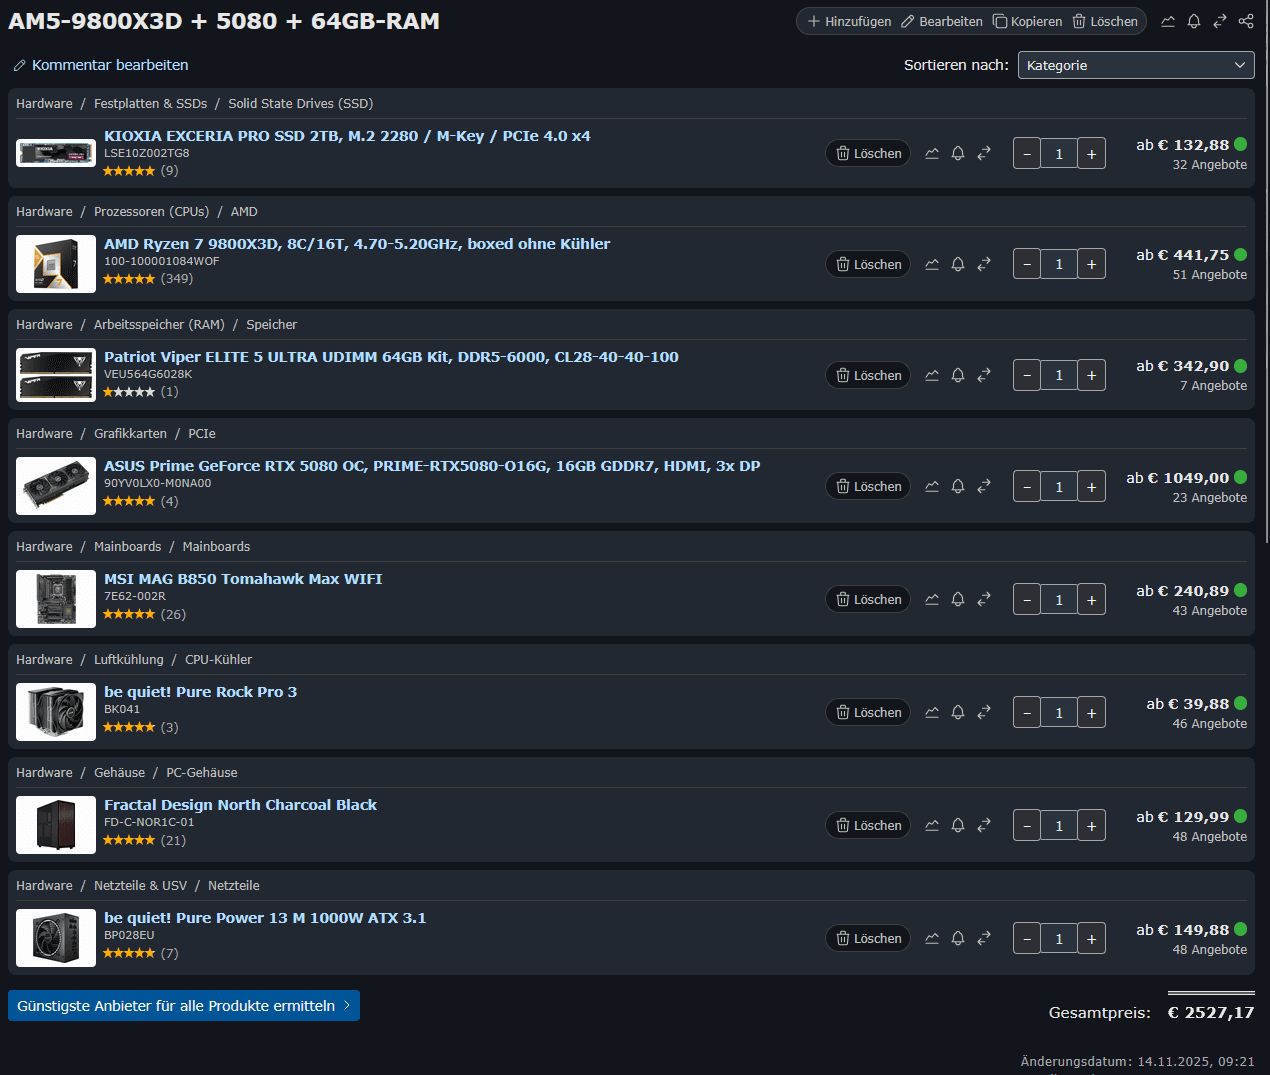Viewport: 1270px width, 1075px height.
Task: Open the AMD Ryzen 7 9800X3D product link
Action: coord(357,244)
